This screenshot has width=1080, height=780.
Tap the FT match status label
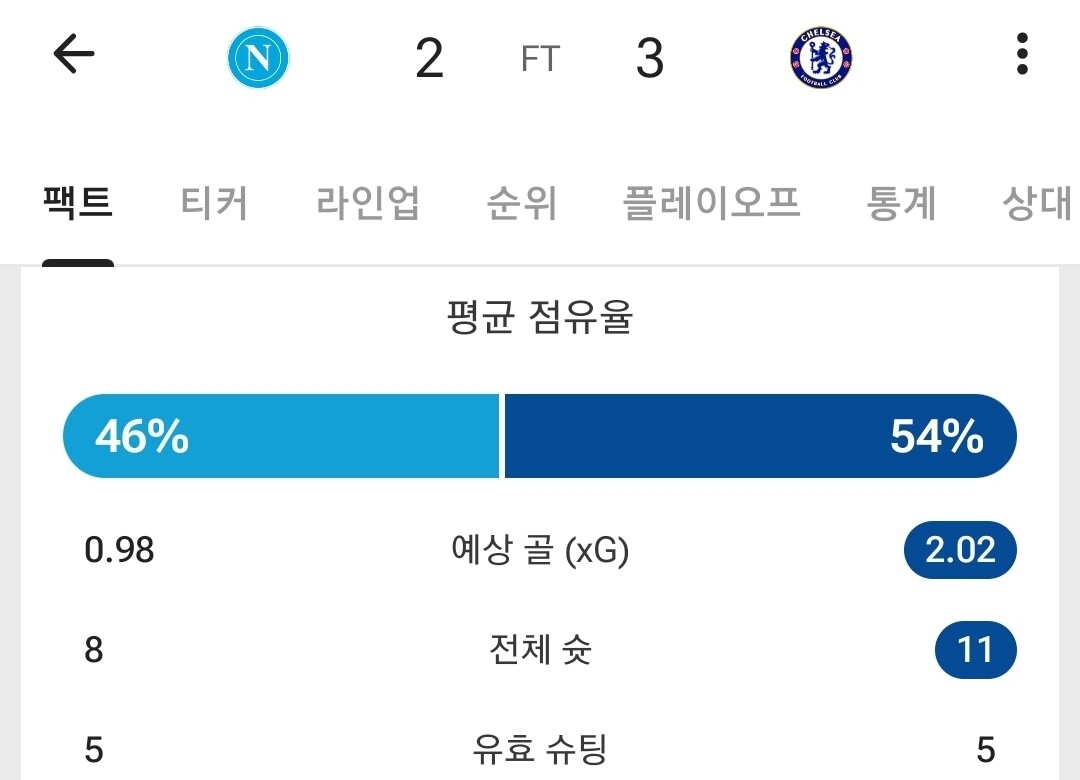pos(540,60)
